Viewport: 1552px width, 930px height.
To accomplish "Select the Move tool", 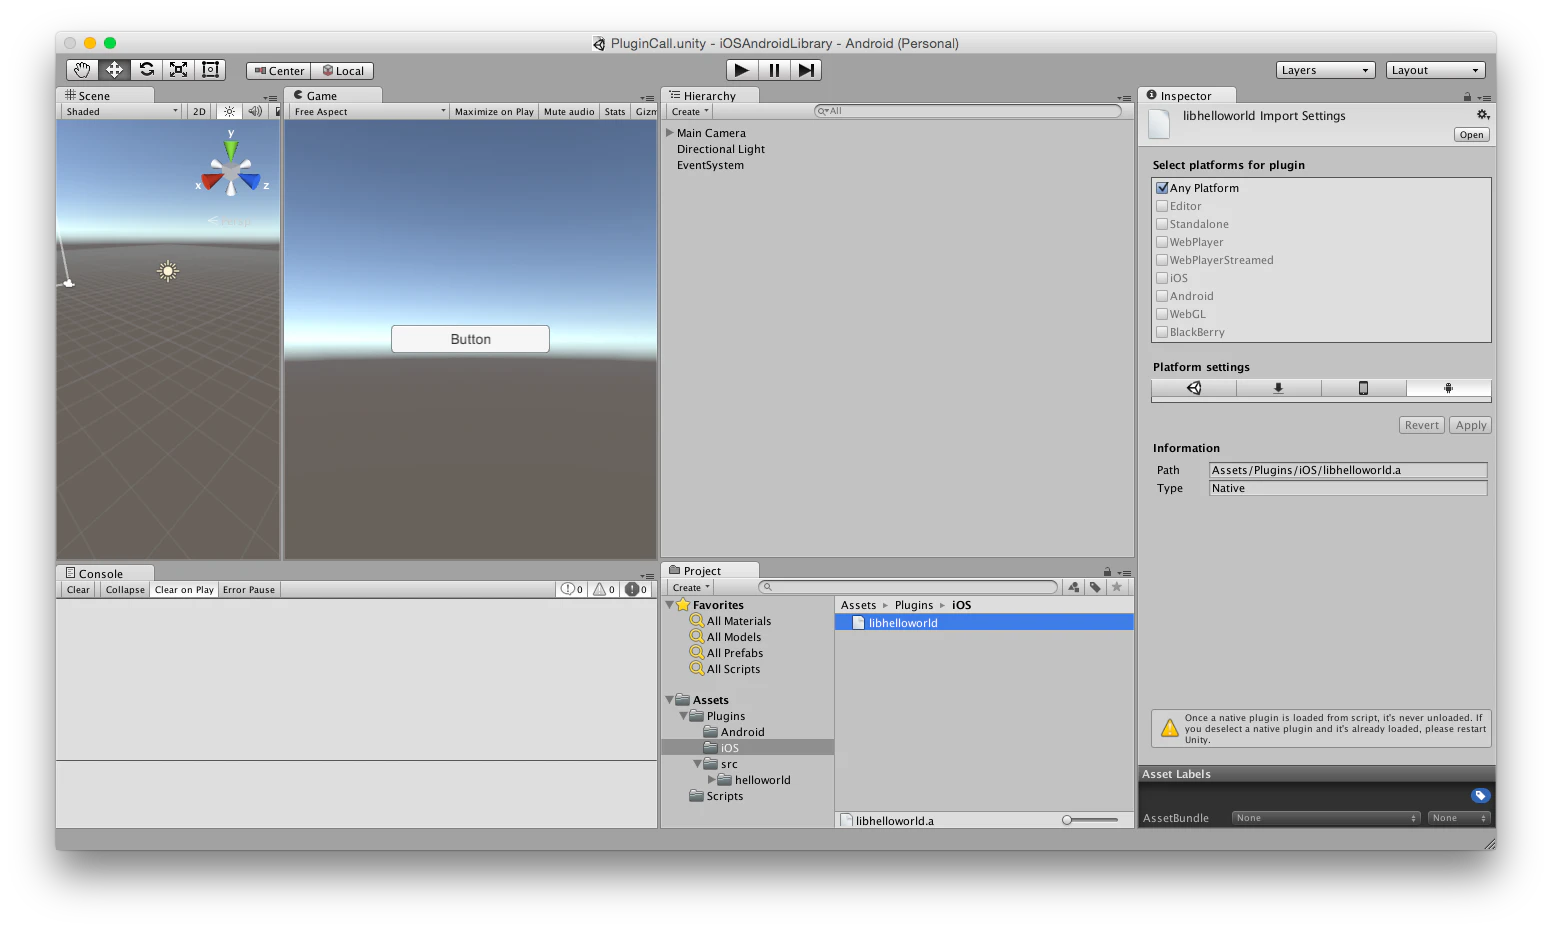I will click(114, 70).
